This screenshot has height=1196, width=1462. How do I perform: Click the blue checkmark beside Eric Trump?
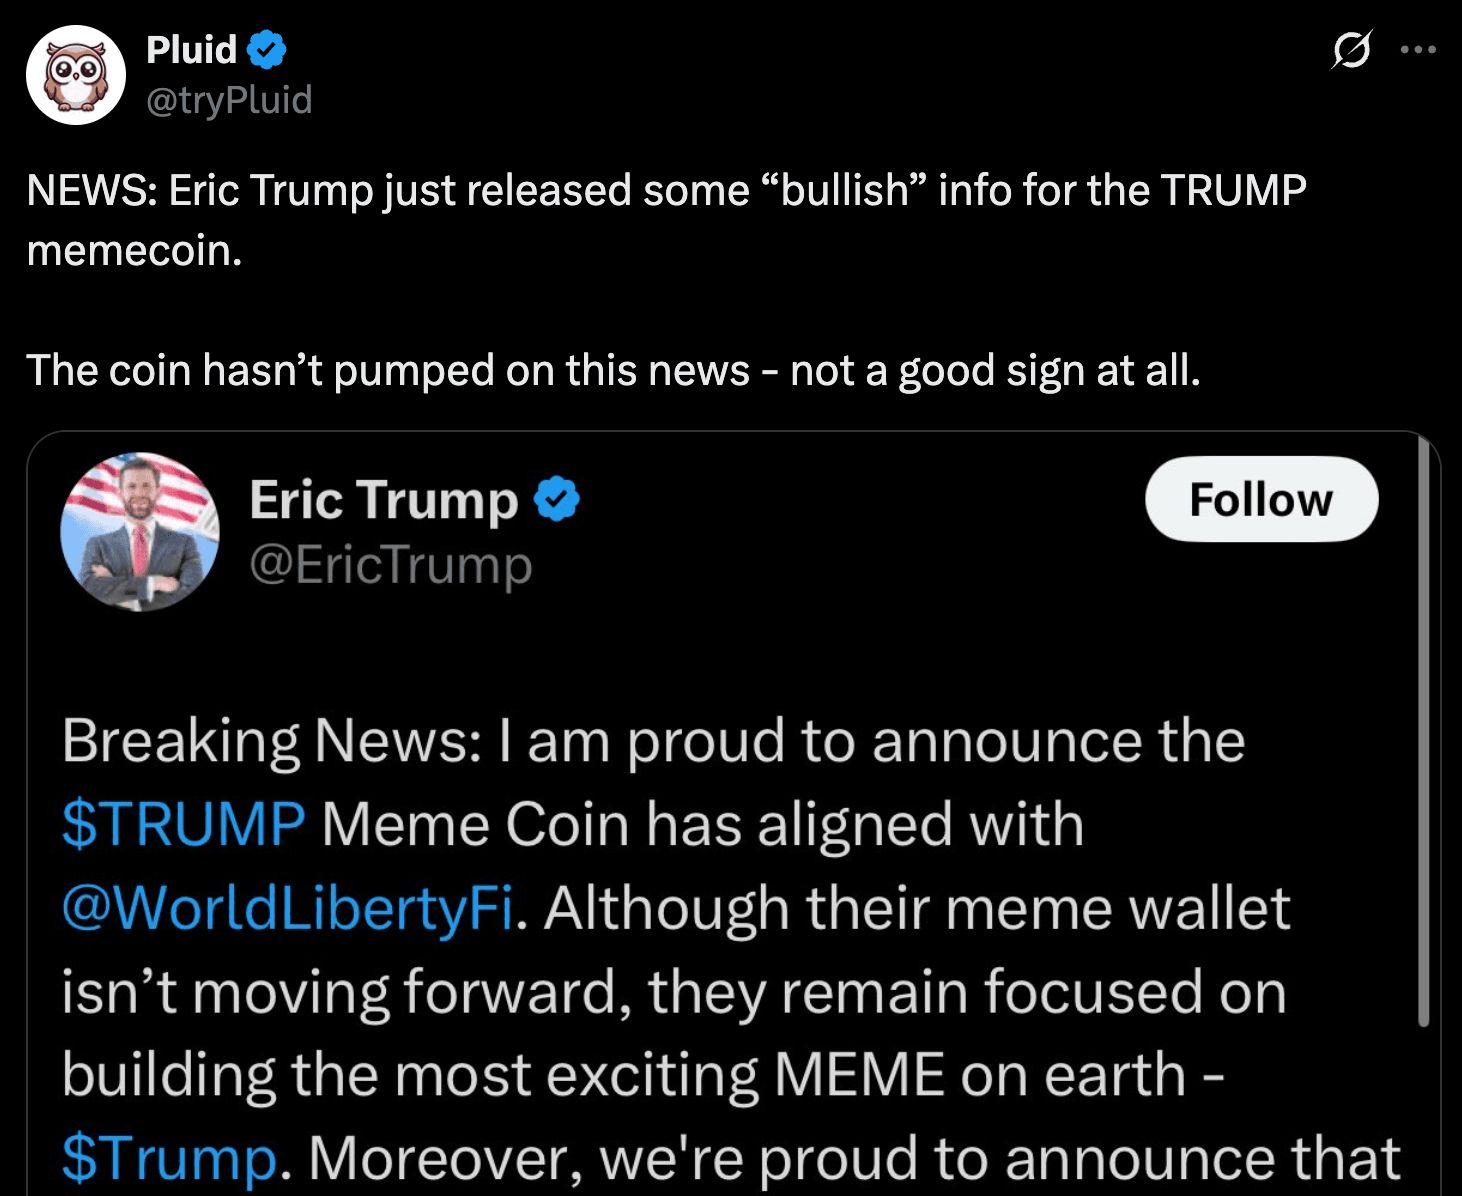point(556,499)
